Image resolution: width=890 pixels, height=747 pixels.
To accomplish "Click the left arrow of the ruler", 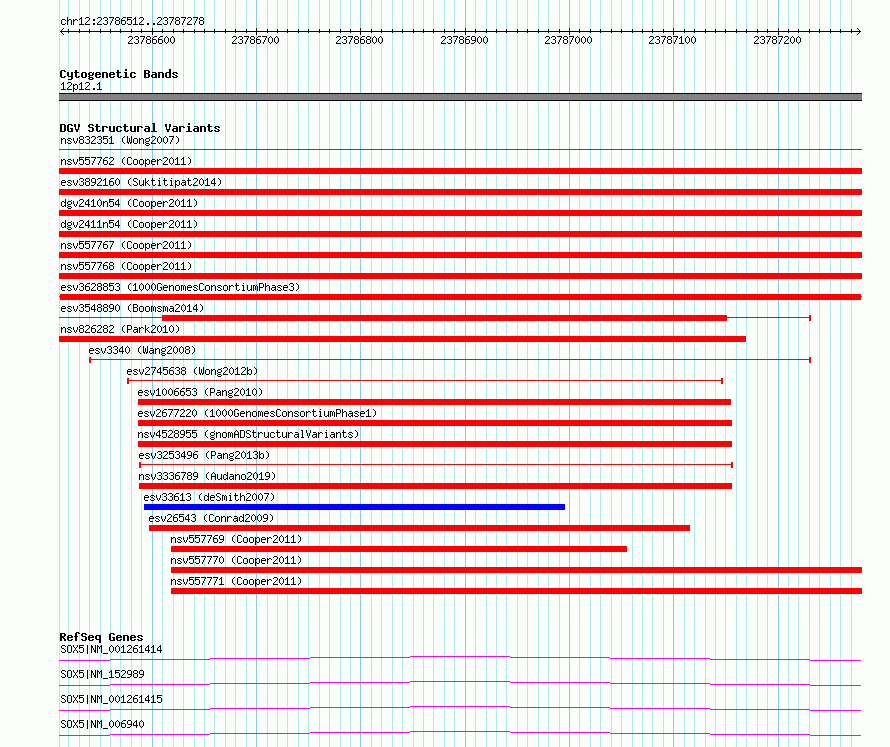I will 62,31.
